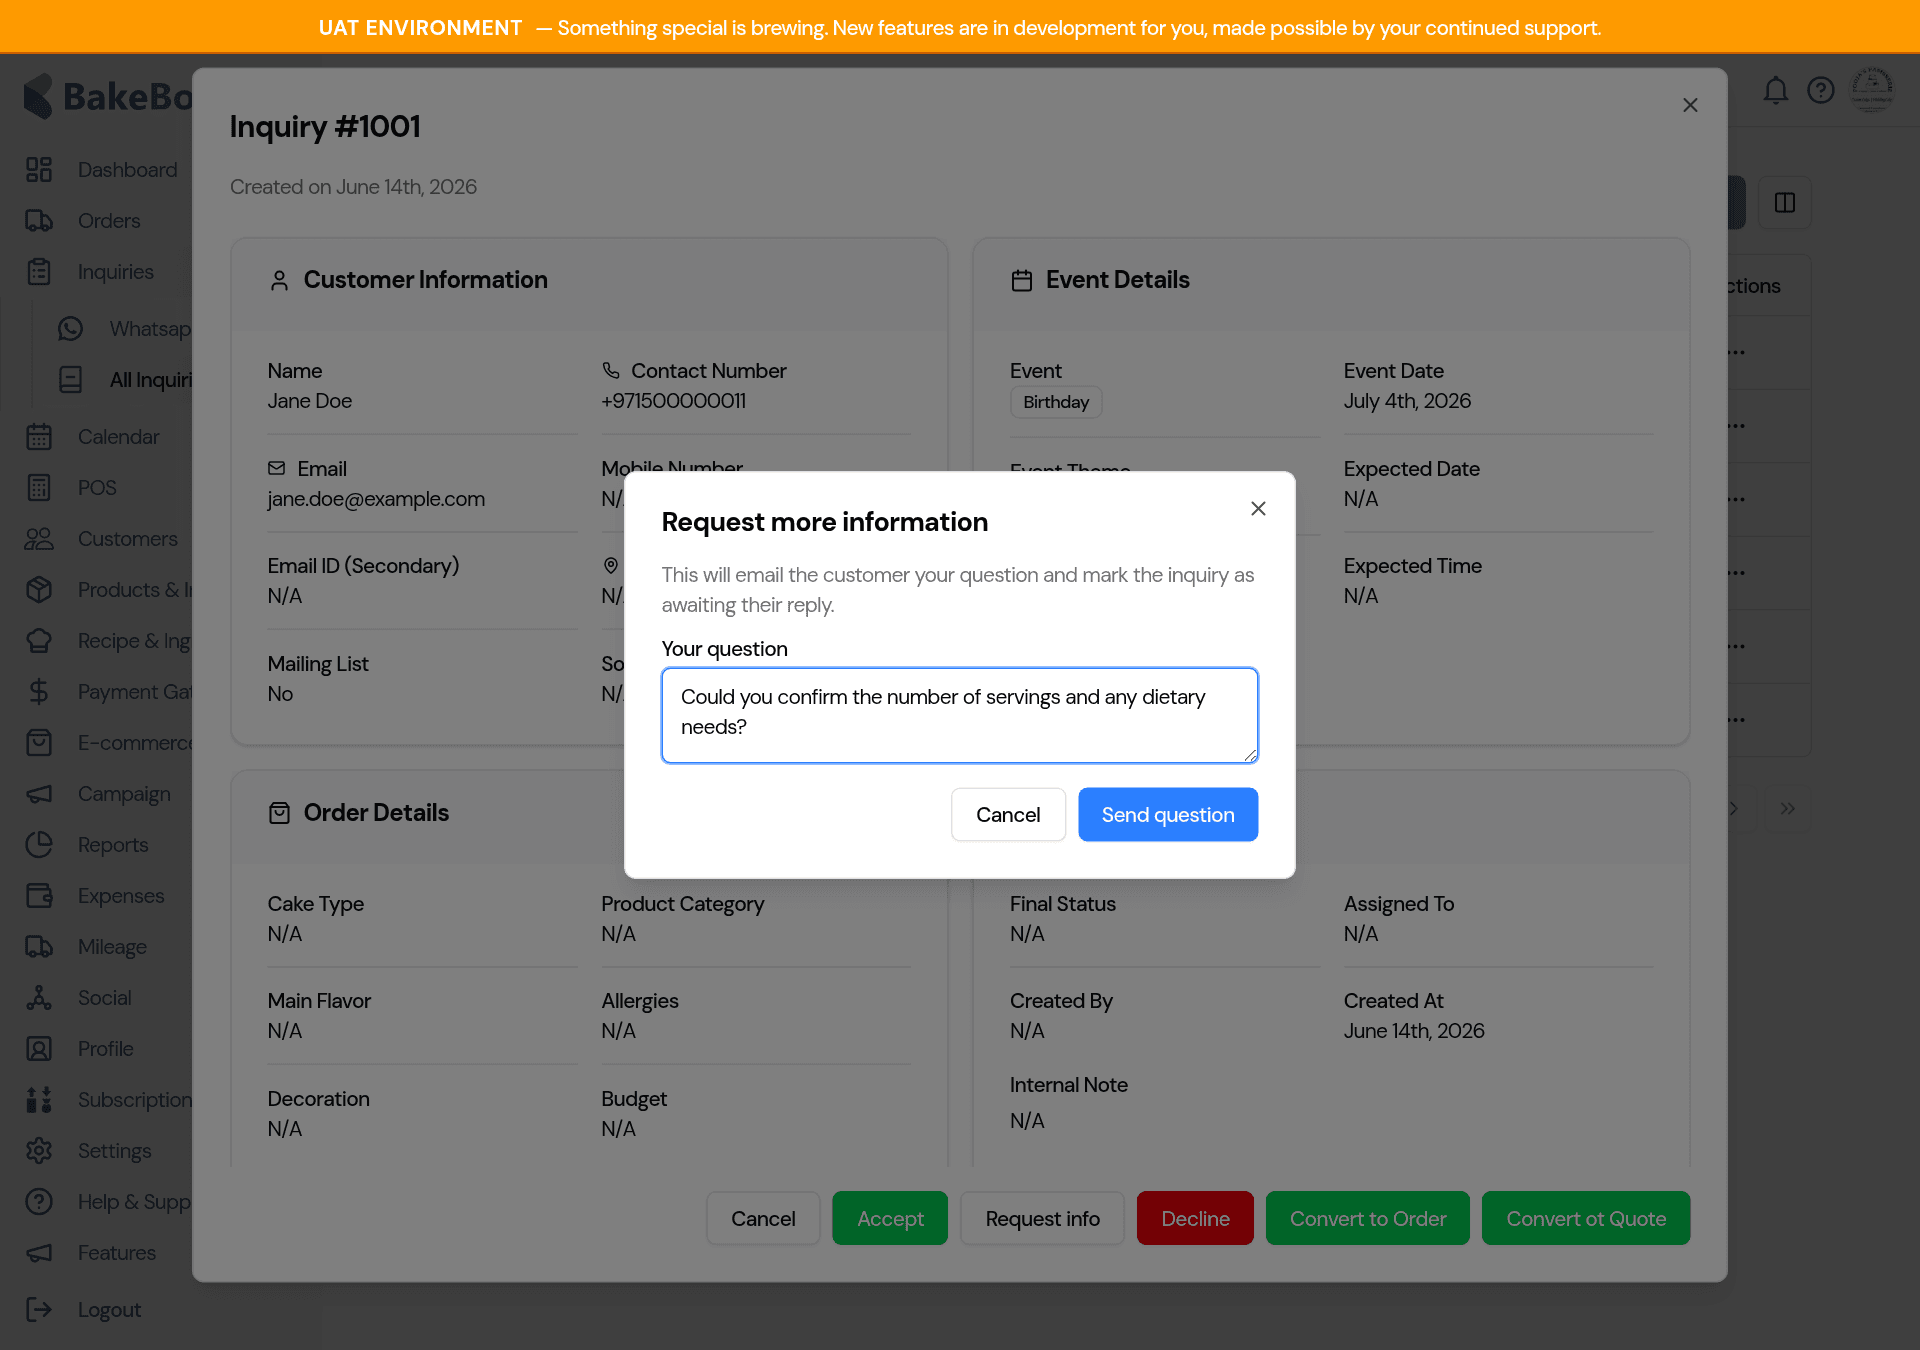
Task: Click the Dashboard sidebar icon
Action: 39,170
